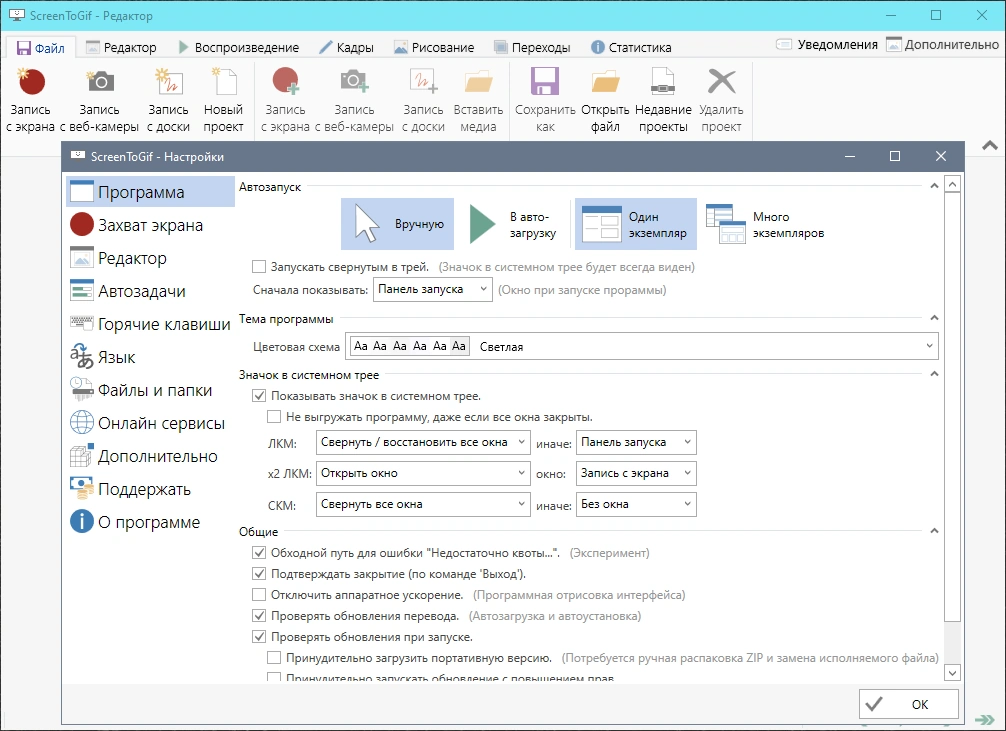The height and width of the screenshot is (731, 1006).
Task: Click the settings vertical scrollbar thumb
Action: pos(953,407)
